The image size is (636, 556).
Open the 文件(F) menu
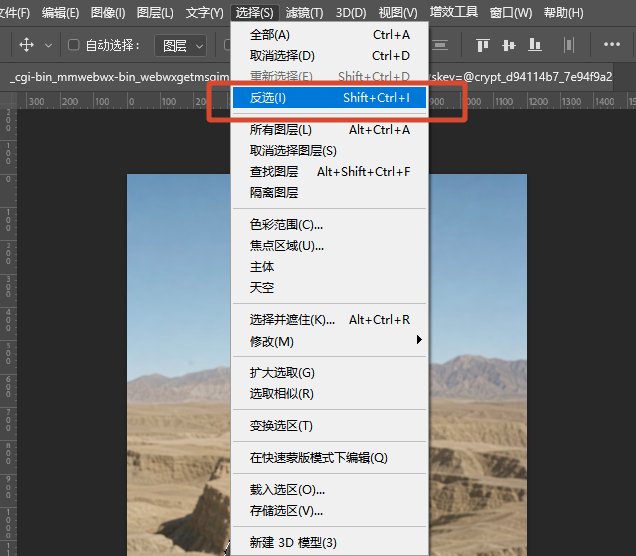tap(15, 13)
